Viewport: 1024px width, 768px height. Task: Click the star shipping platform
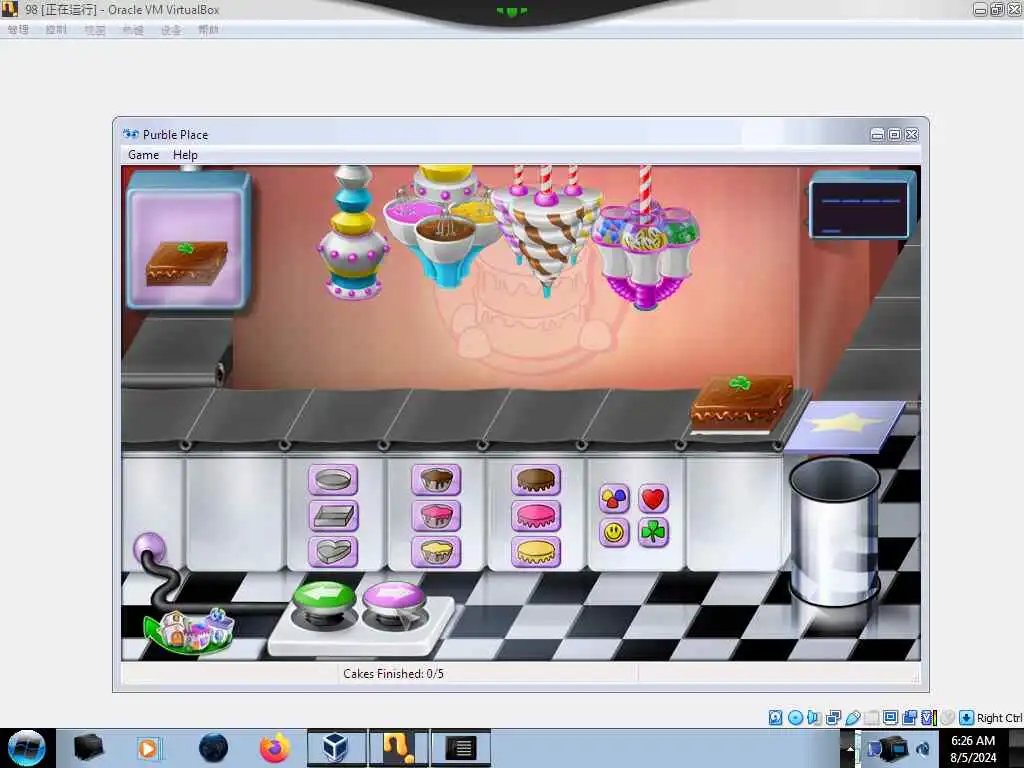(x=845, y=426)
